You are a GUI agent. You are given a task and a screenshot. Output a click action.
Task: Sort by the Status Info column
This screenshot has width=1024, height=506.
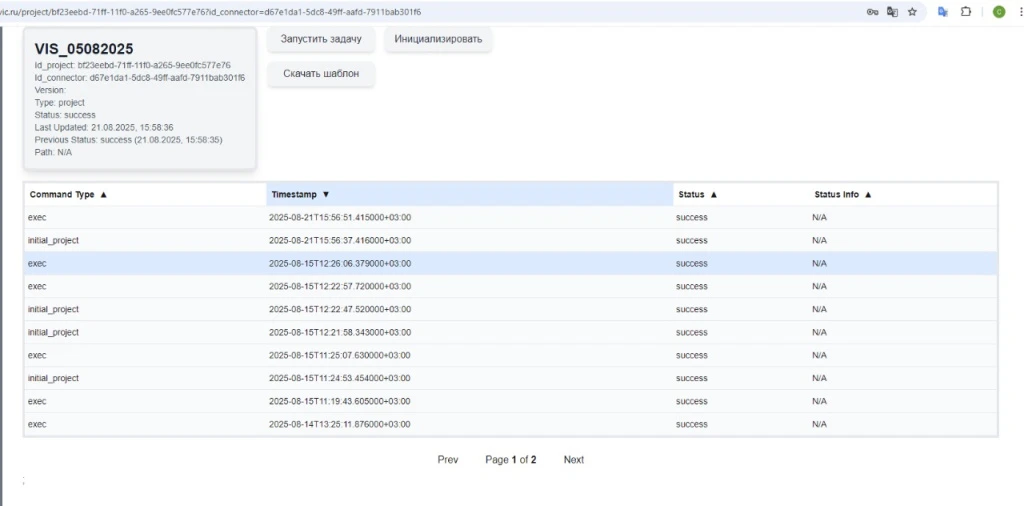tap(867, 195)
